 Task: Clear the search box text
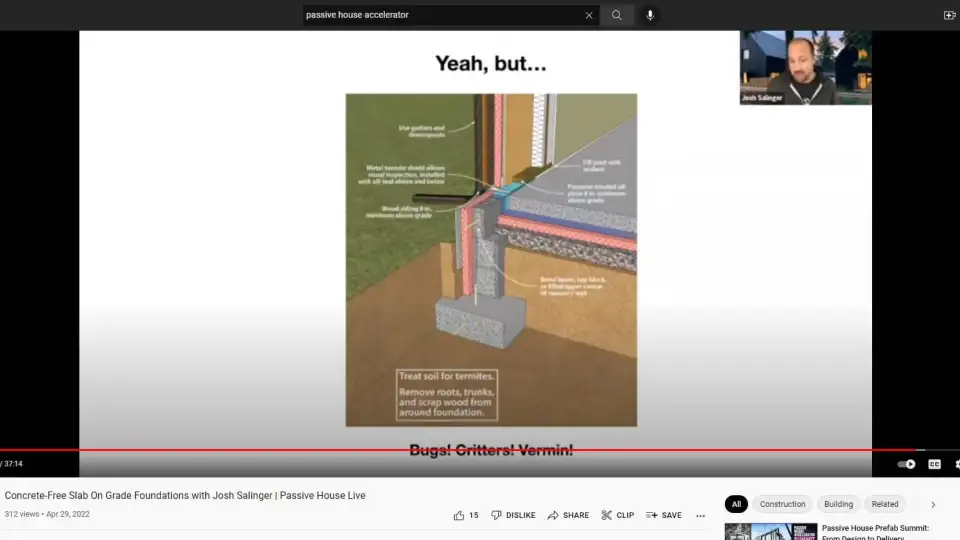point(589,15)
